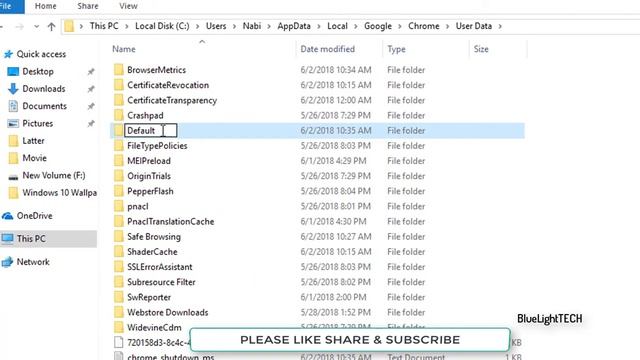
Task: Click the Up one level arrow
Action: click(51, 27)
